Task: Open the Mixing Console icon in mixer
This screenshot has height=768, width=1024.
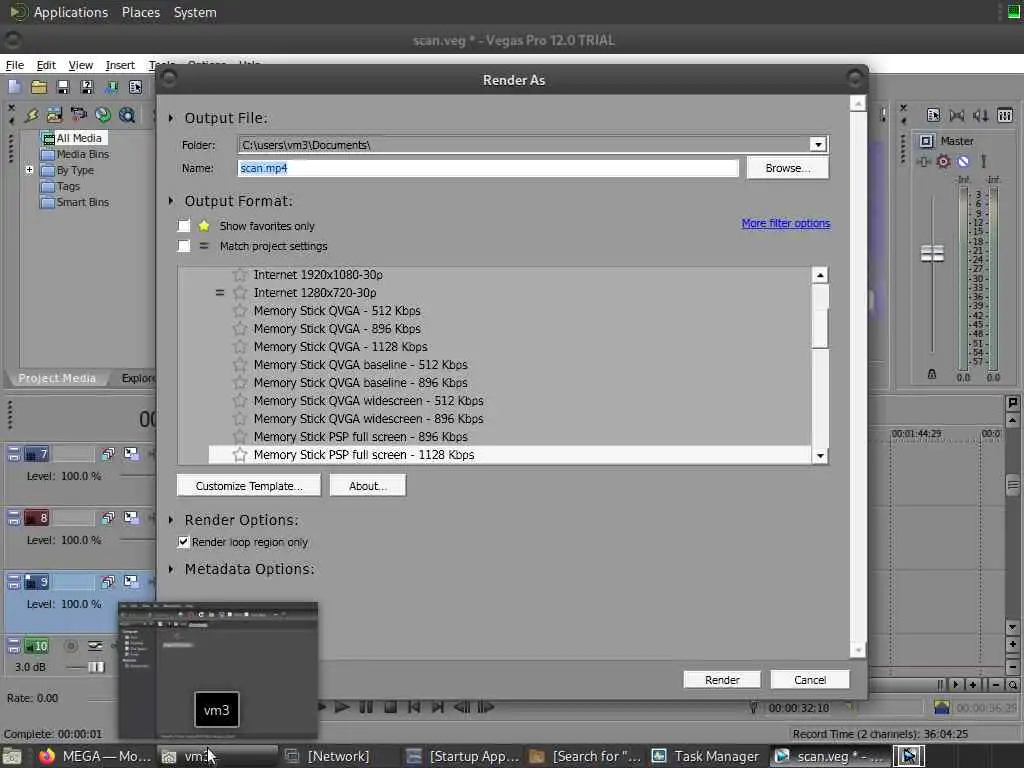Action: (x=1005, y=116)
